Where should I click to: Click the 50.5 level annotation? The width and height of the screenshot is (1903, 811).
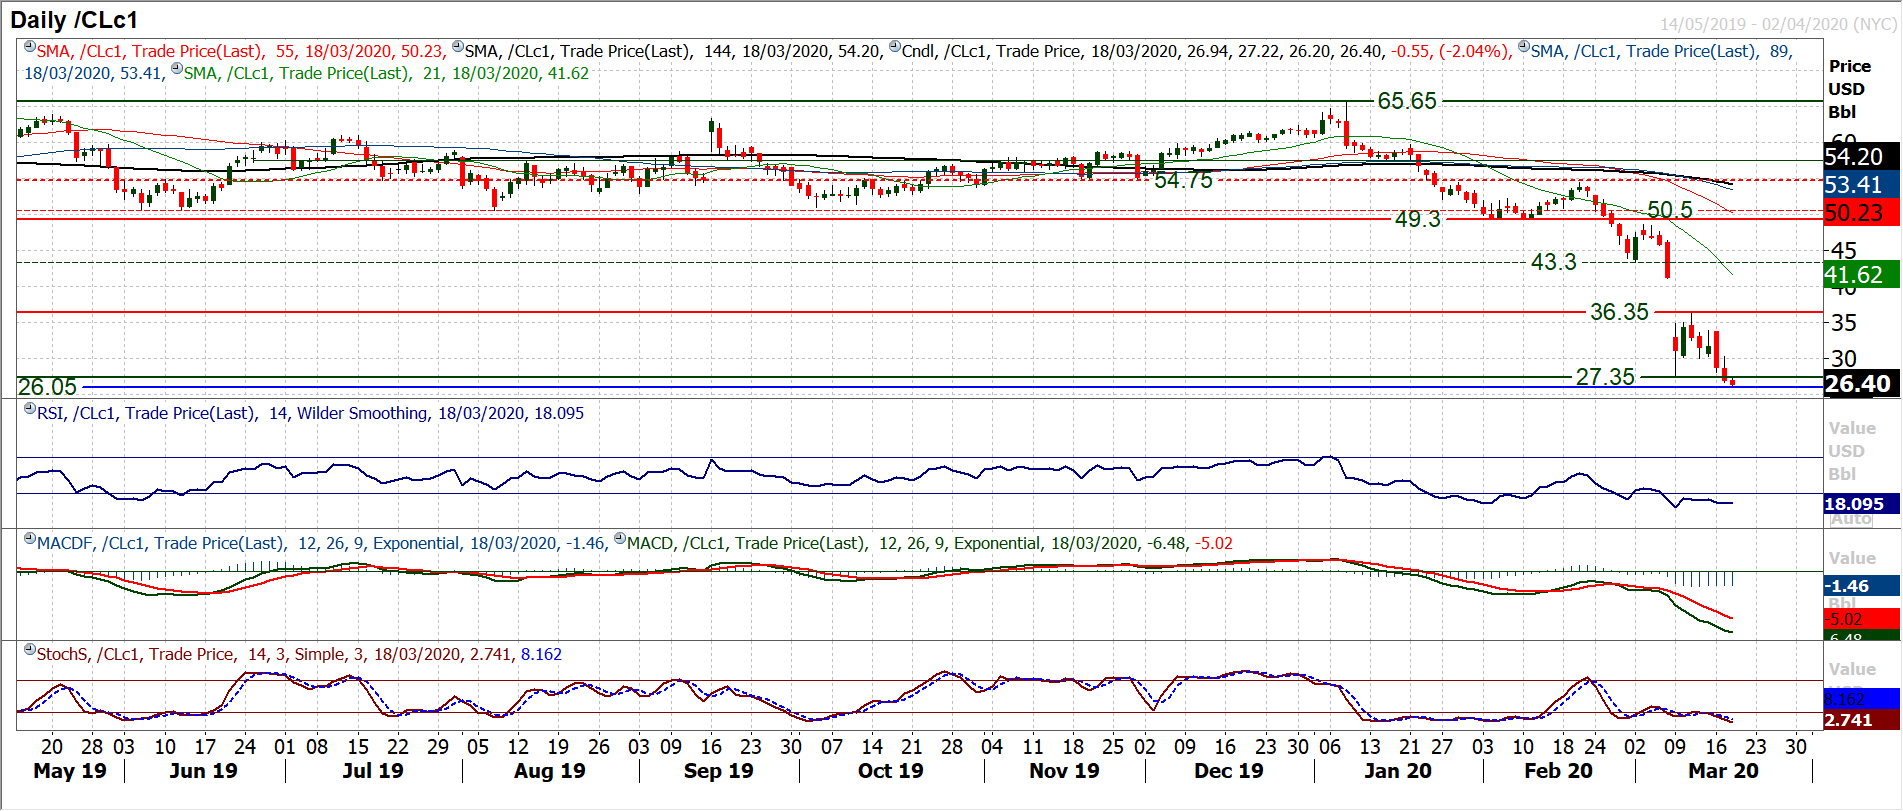1670,210
